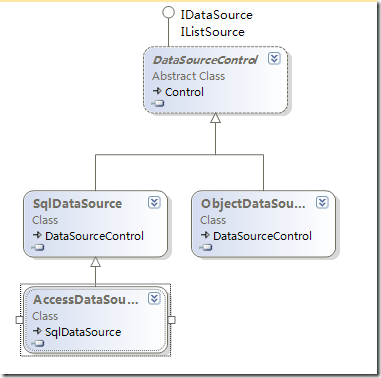Select the IDataSource interface label
This screenshot has width=381, height=378.
pos(217,15)
